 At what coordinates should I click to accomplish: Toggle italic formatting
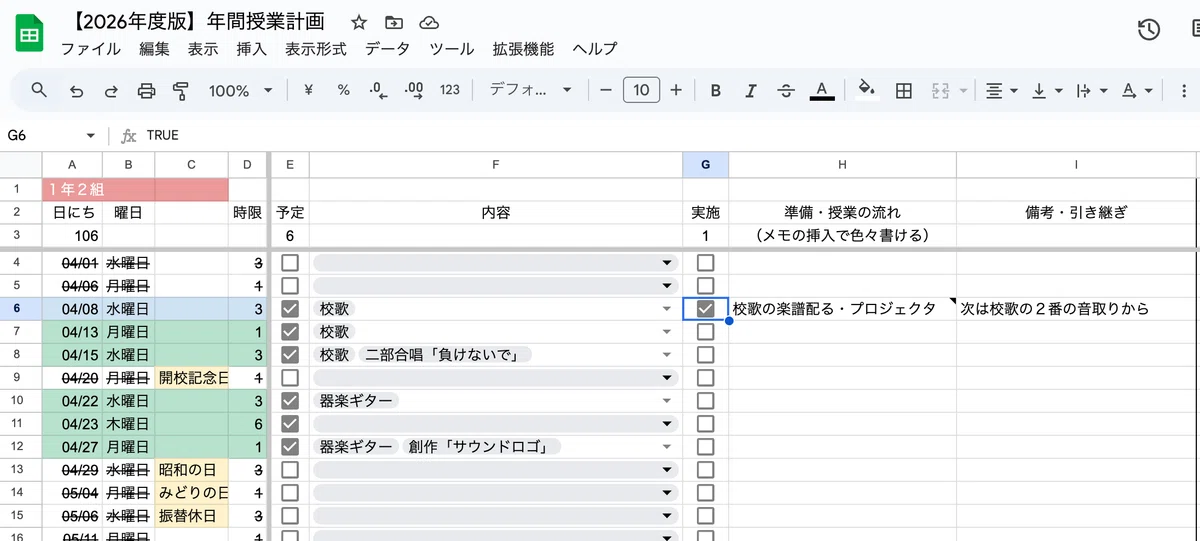point(751,91)
